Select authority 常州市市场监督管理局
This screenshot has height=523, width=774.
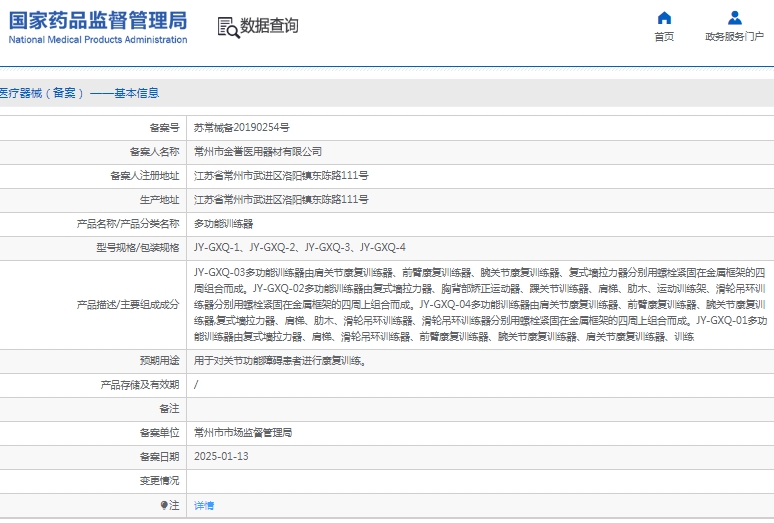pos(243,433)
